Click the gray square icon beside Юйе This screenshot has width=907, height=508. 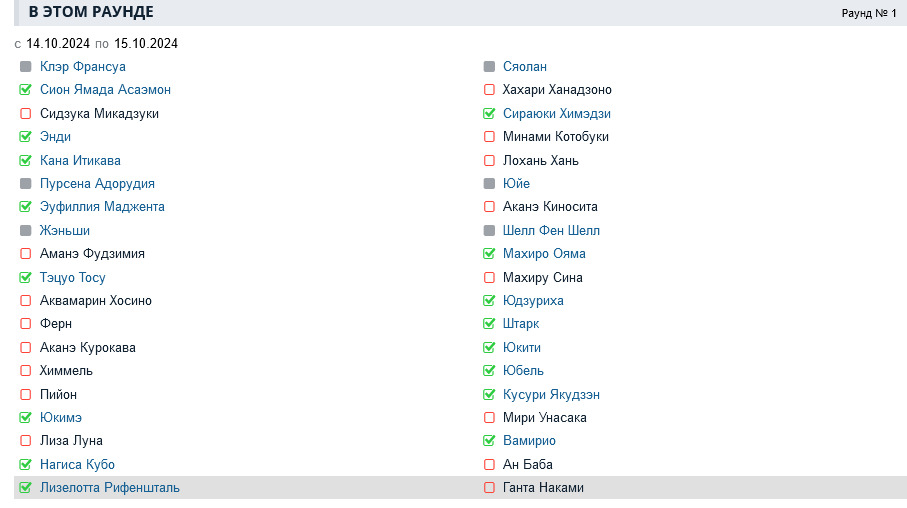pyautogui.click(x=489, y=184)
